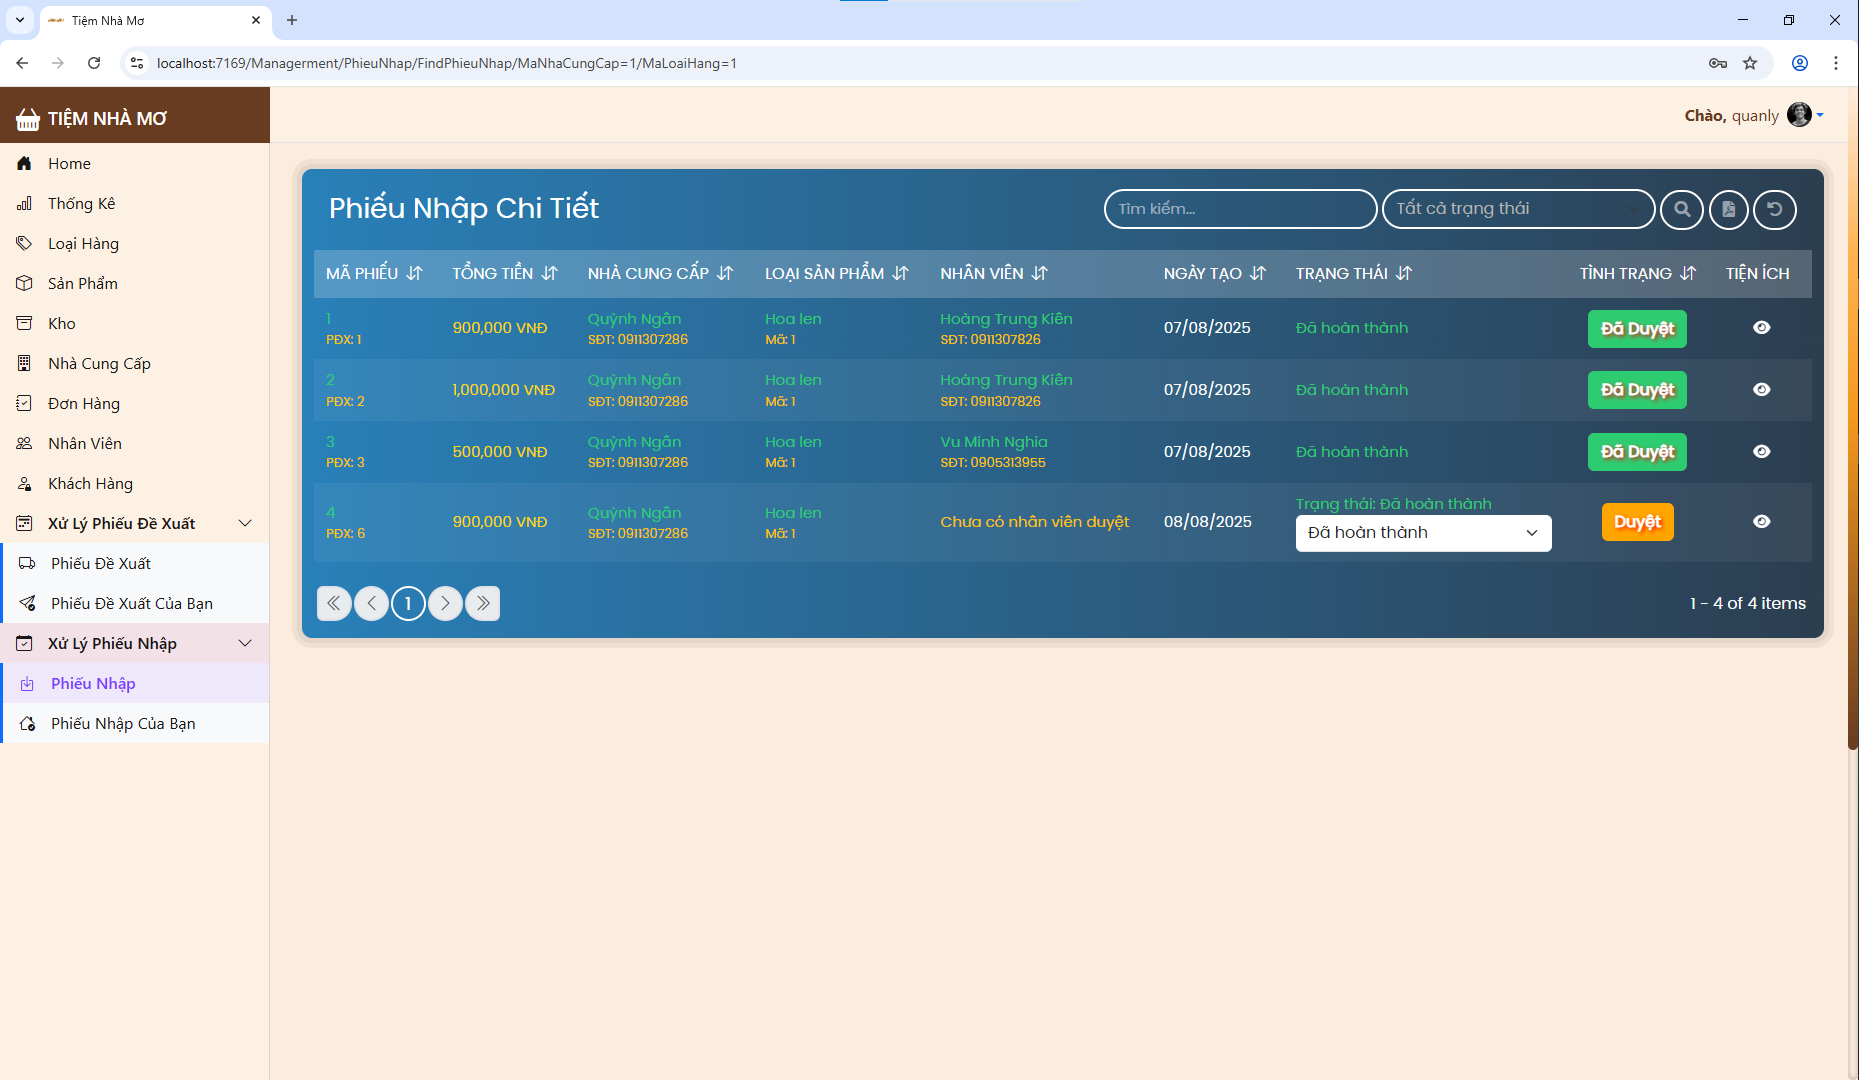1859x1080 pixels.
Task: Go to the last page arrow
Action: (483, 603)
